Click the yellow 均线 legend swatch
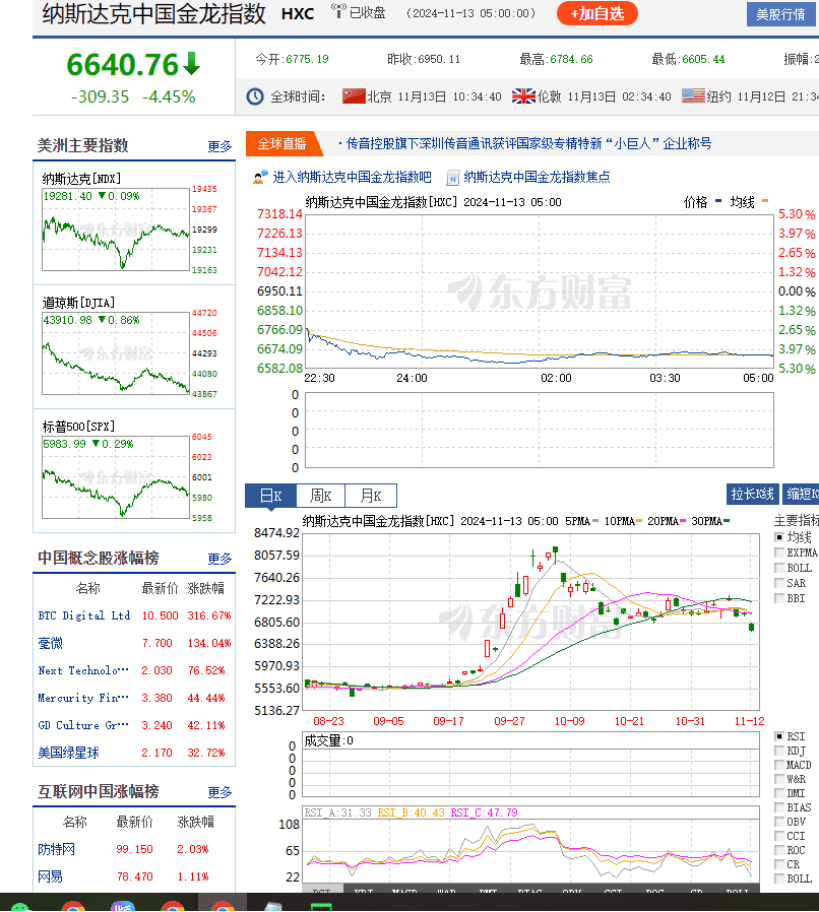Image resolution: width=819 pixels, height=912 pixels. click(x=765, y=201)
